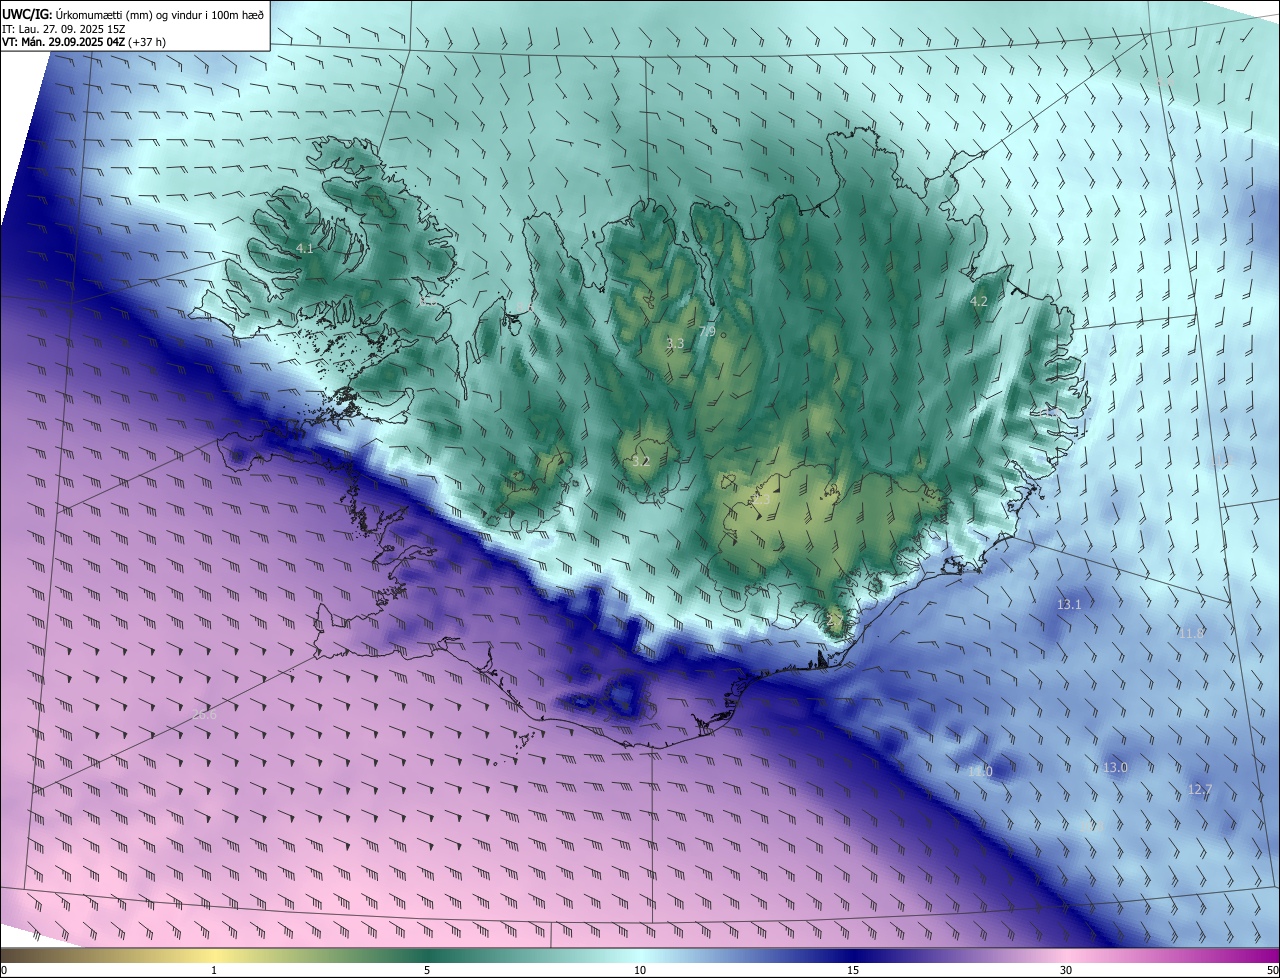The width and height of the screenshot is (1280, 978).
Task: Click the 3.3 value on the map
Action: tap(675, 344)
